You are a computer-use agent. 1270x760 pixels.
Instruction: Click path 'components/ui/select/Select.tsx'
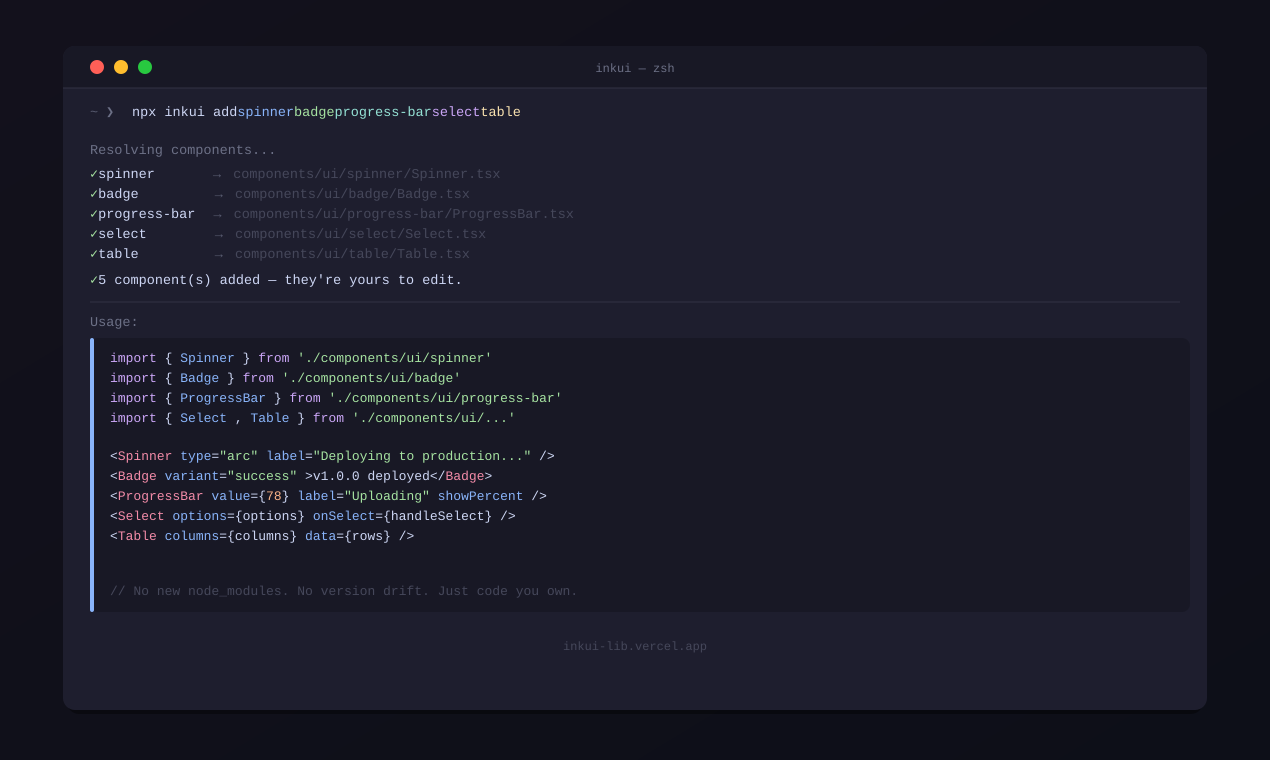tap(360, 234)
